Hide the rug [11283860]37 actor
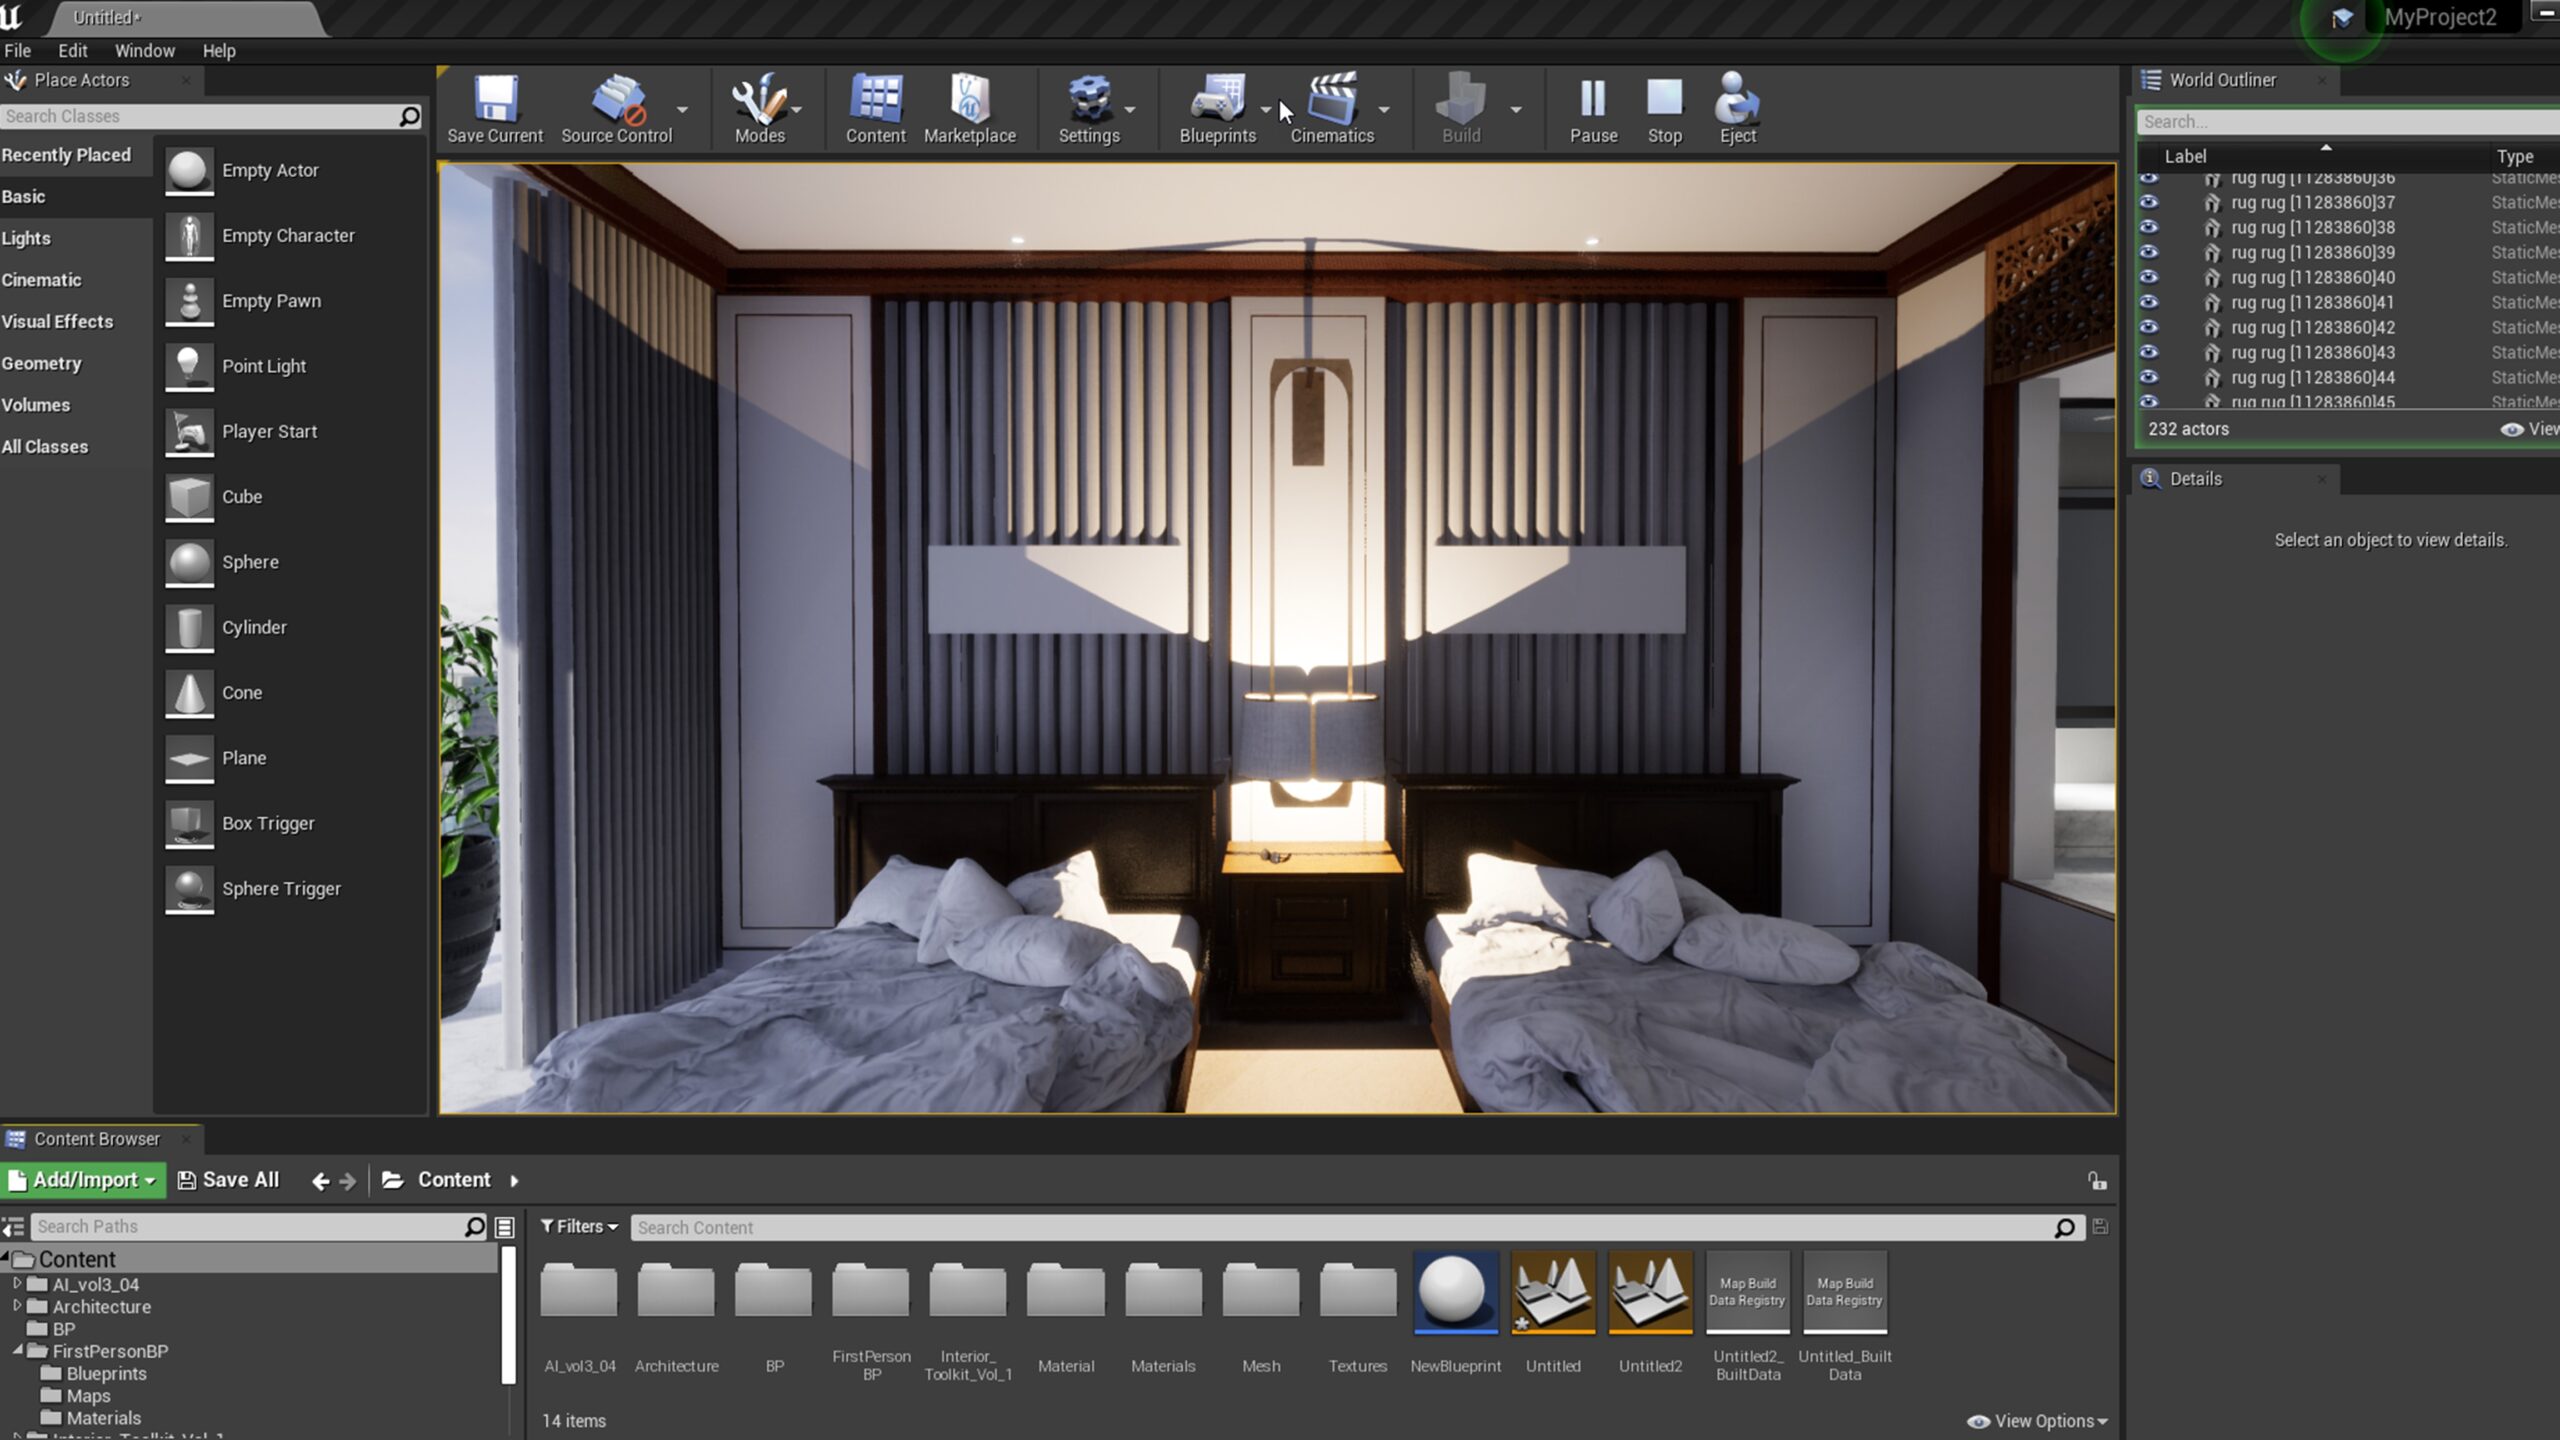The height and width of the screenshot is (1440, 2560). pyautogui.click(x=2148, y=202)
